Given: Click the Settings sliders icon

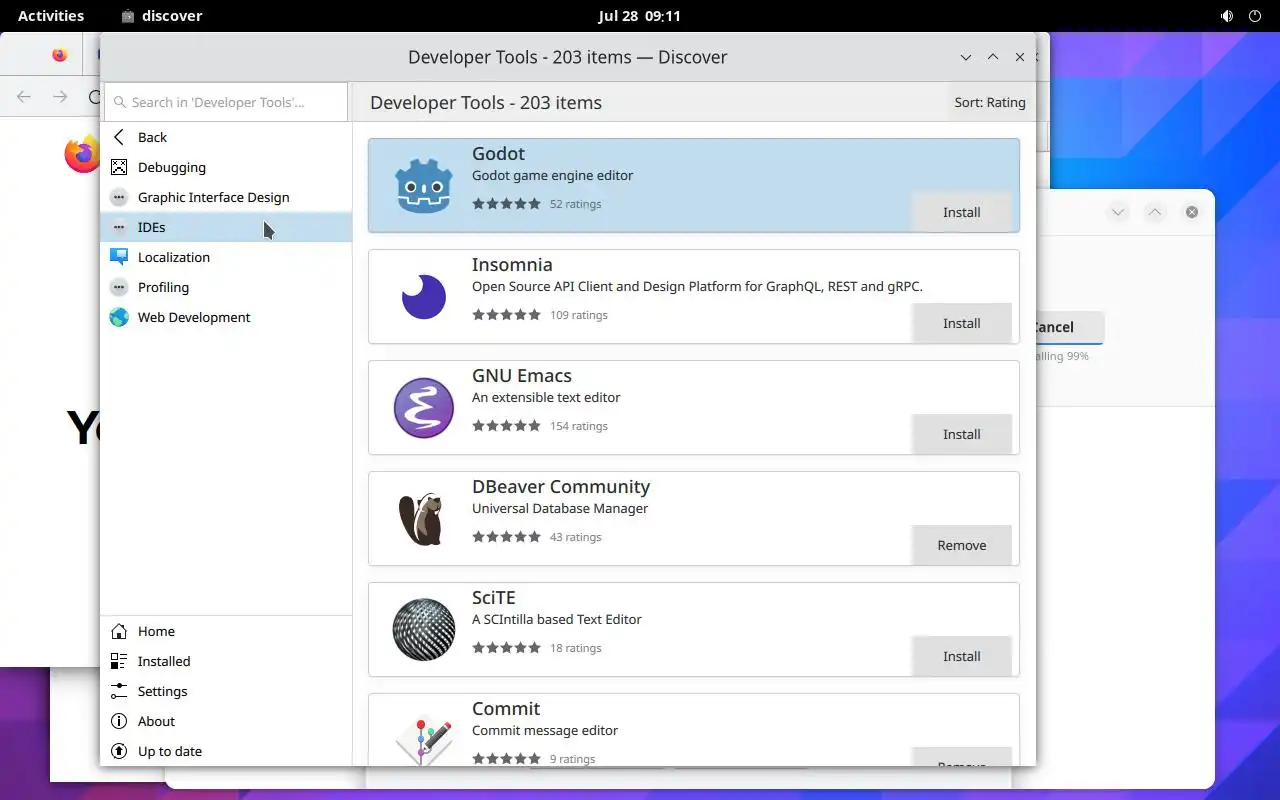Looking at the screenshot, I should click(x=119, y=691).
